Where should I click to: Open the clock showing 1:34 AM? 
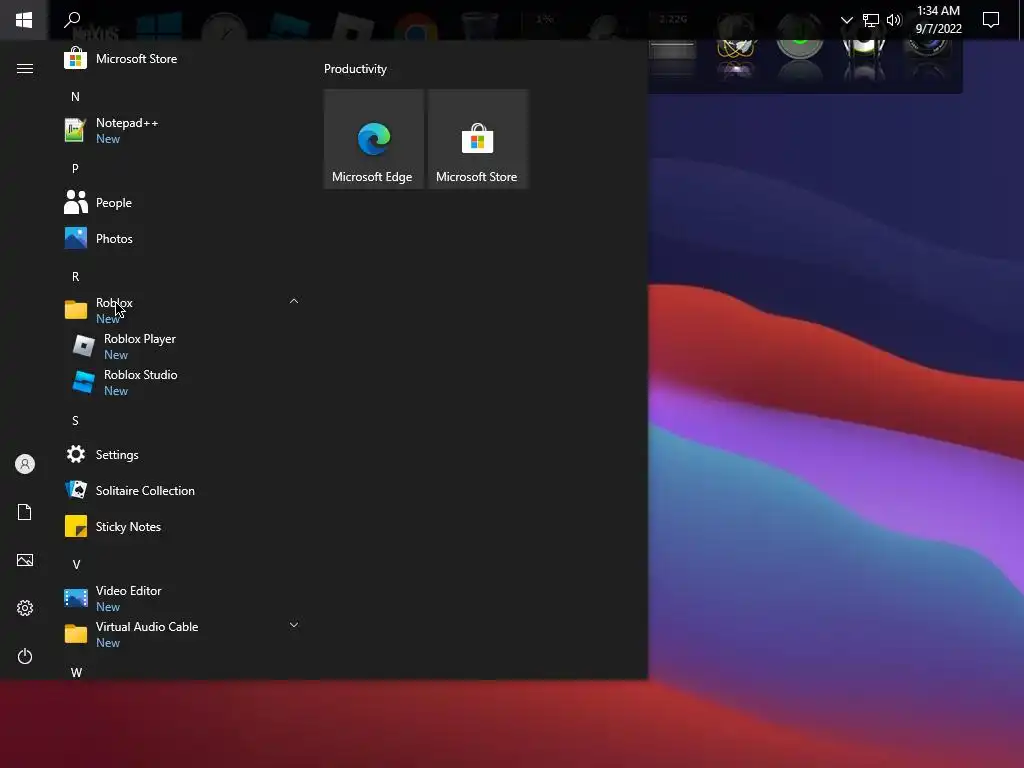point(938,20)
